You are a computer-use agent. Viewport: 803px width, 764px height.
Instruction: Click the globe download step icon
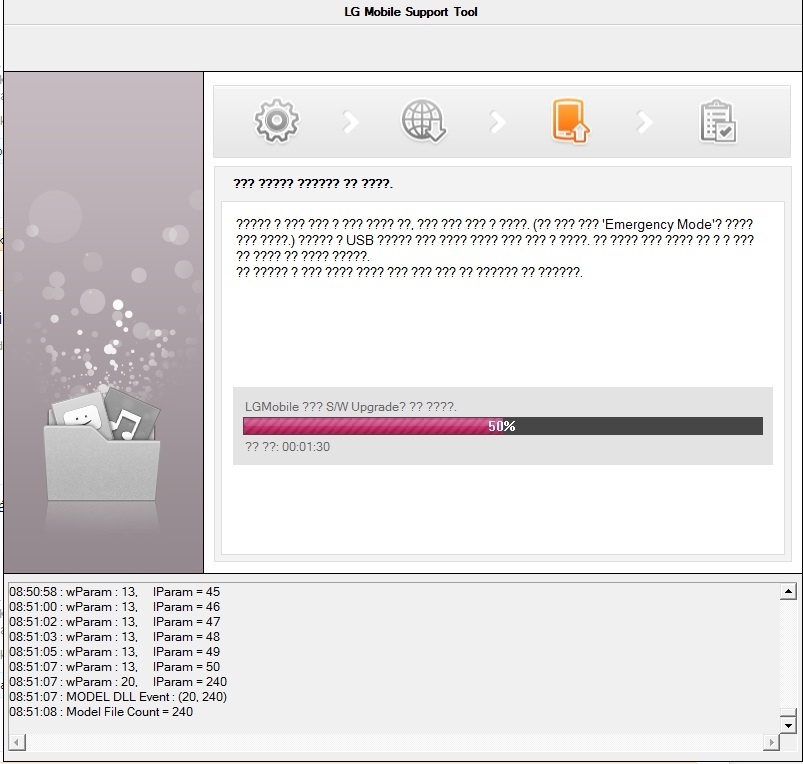423,121
